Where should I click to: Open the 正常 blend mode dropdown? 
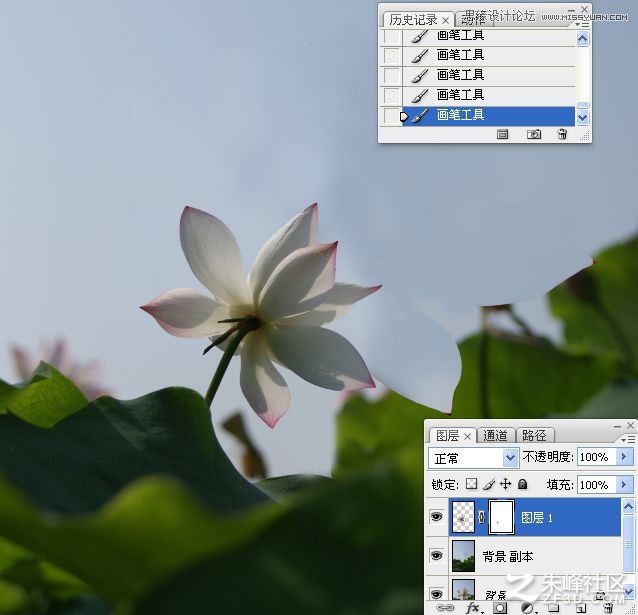[x=473, y=458]
